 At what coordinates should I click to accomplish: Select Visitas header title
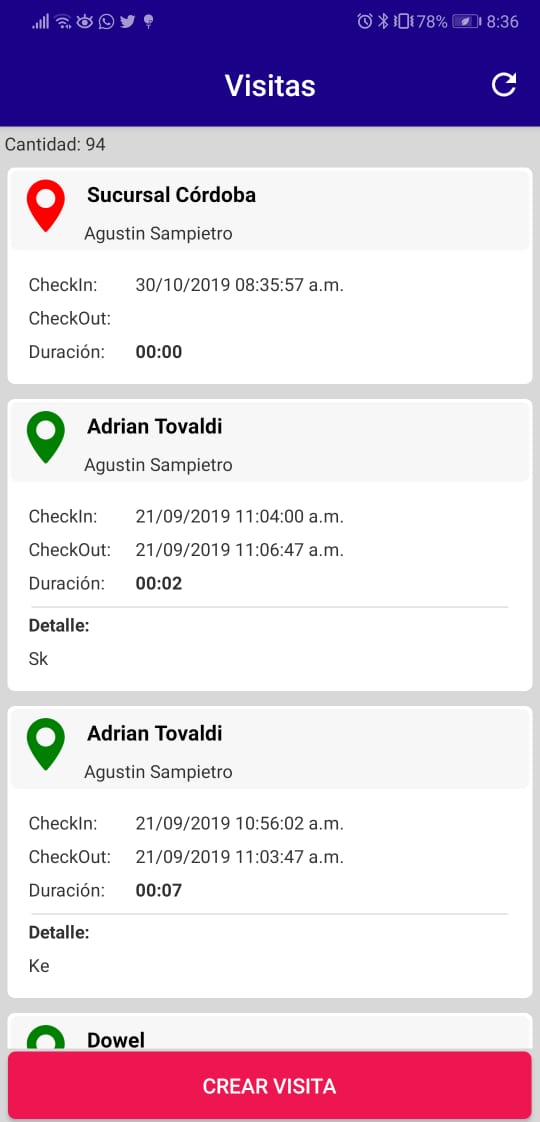click(270, 86)
